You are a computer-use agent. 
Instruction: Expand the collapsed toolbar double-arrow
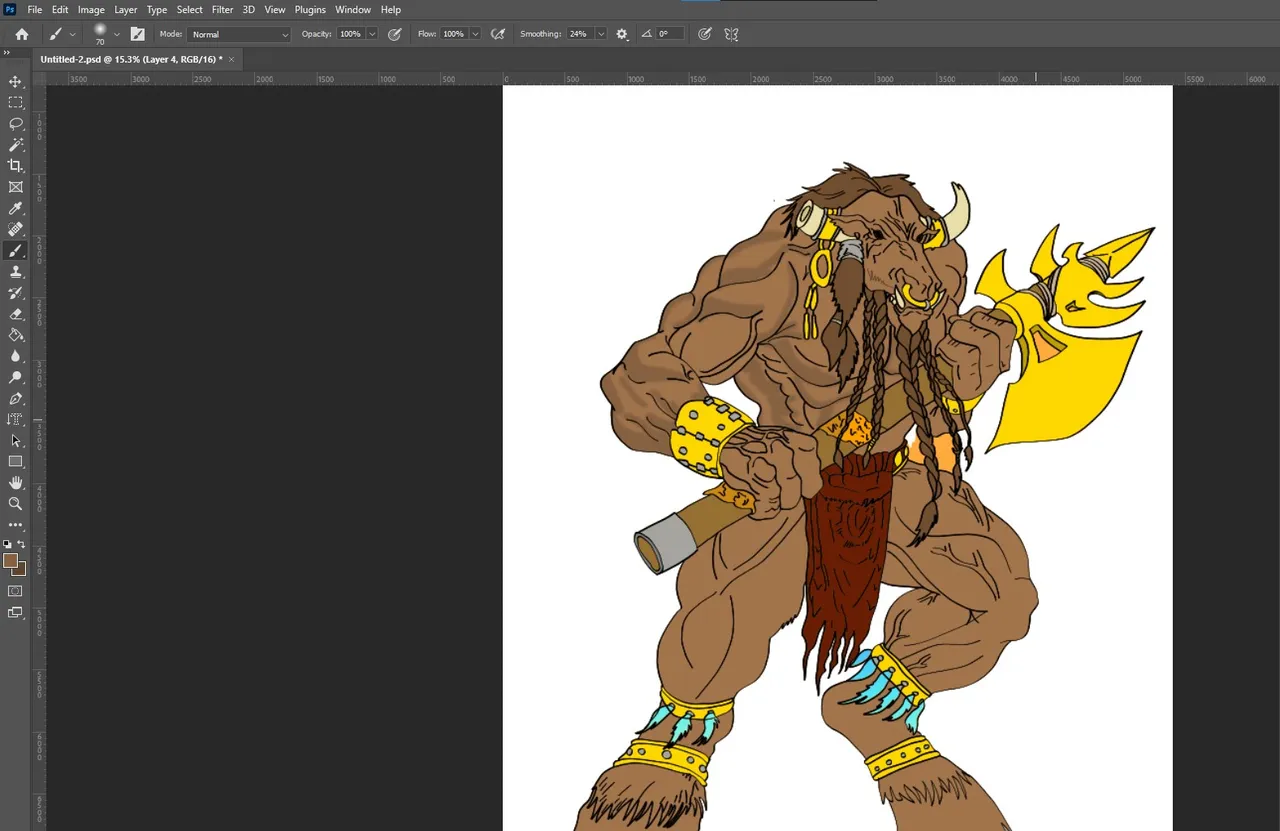click(x=7, y=53)
